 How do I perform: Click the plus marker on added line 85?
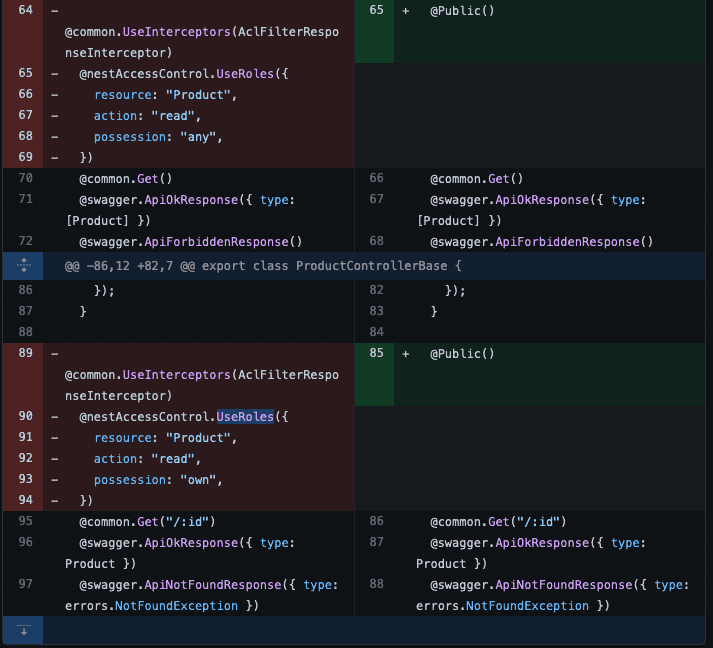pyautogui.click(x=405, y=353)
